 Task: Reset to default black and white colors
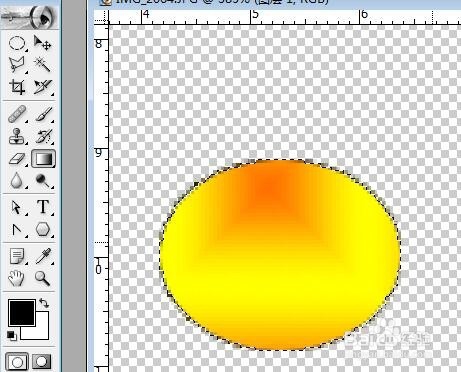(x=12, y=335)
